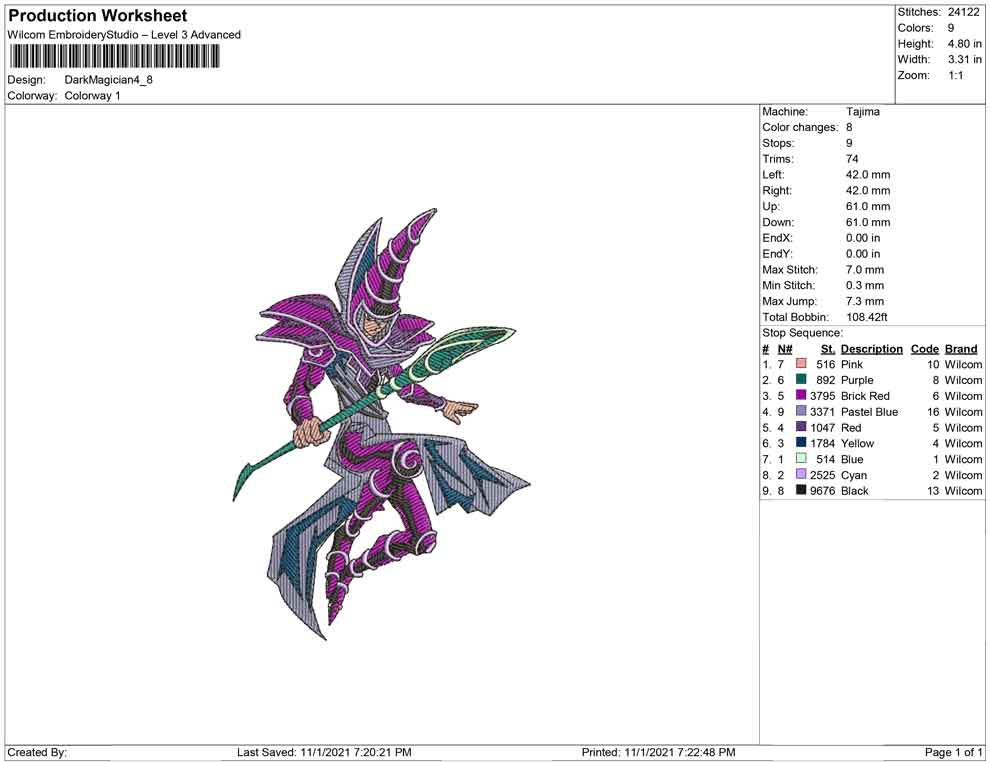Image resolution: width=990 pixels, height=762 pixels.
Task: Click the Purple row teal color swatch
Action: (801, 379)
